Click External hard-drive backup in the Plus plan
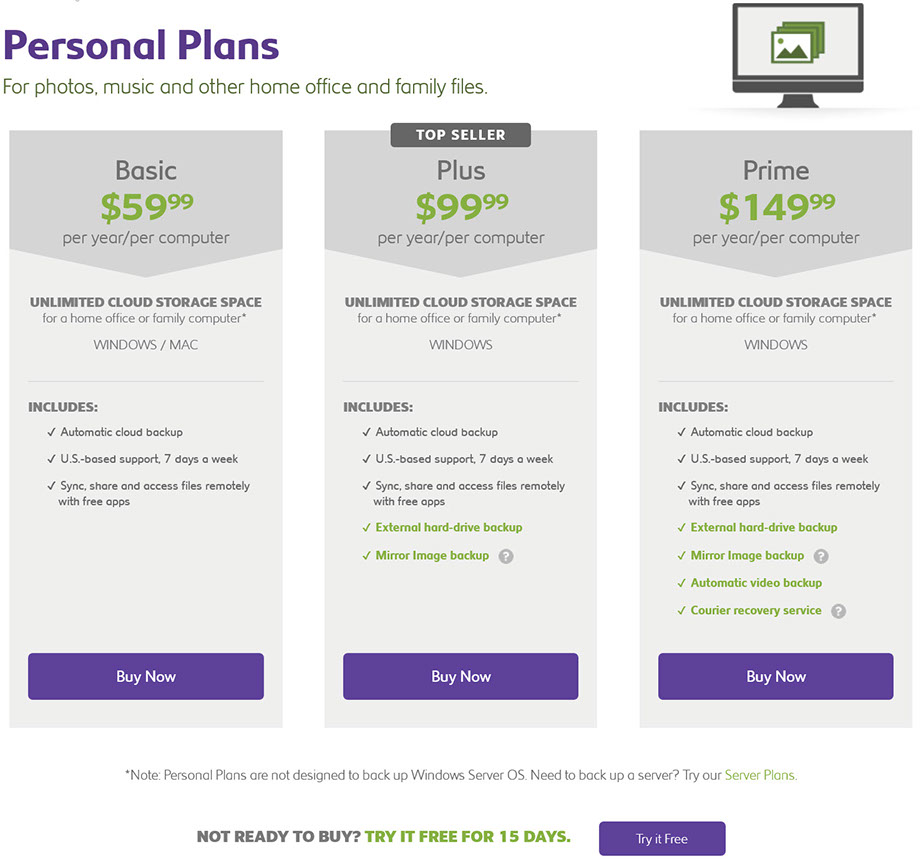The width and height of the screenshot is (921, 867). 449,527
